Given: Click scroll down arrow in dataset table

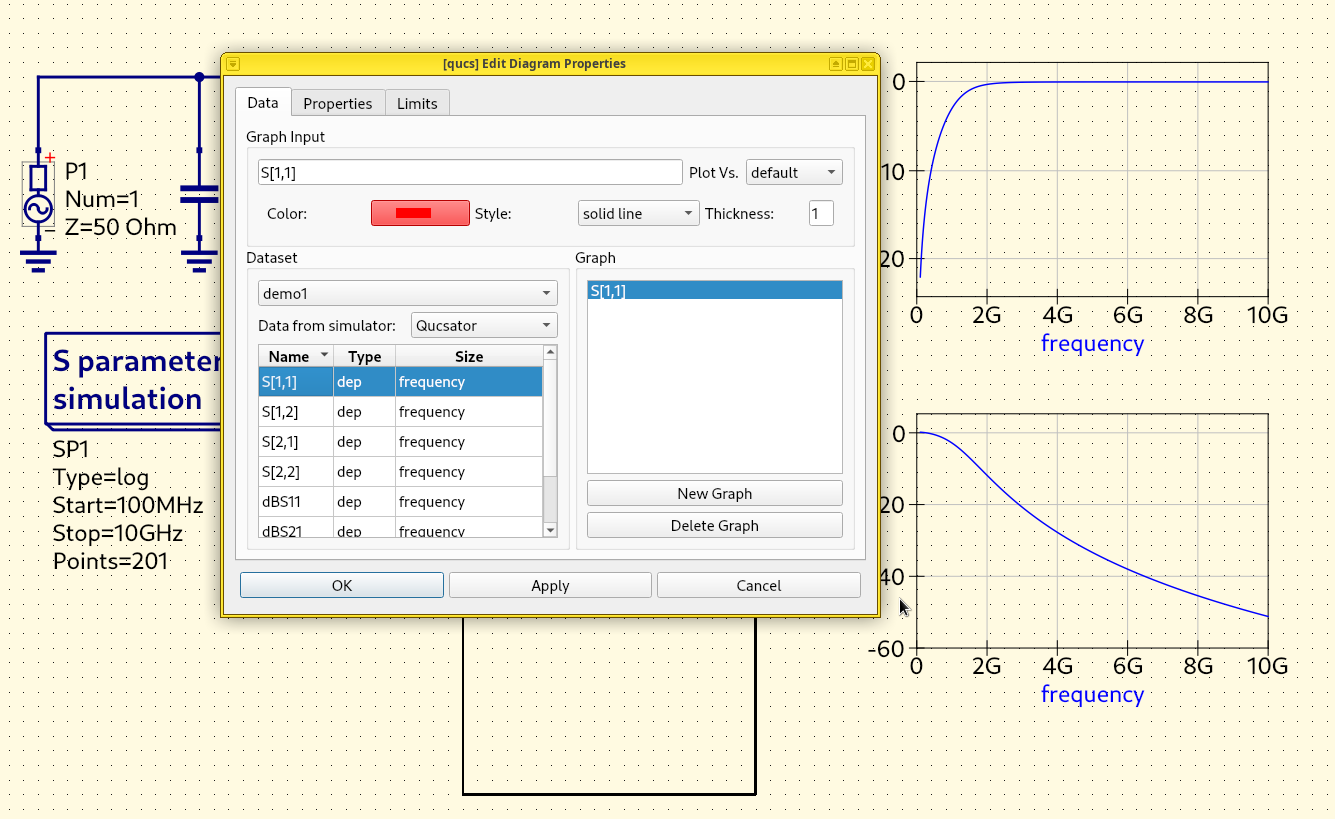Looking at the screenshot, I should click(549, 530).
